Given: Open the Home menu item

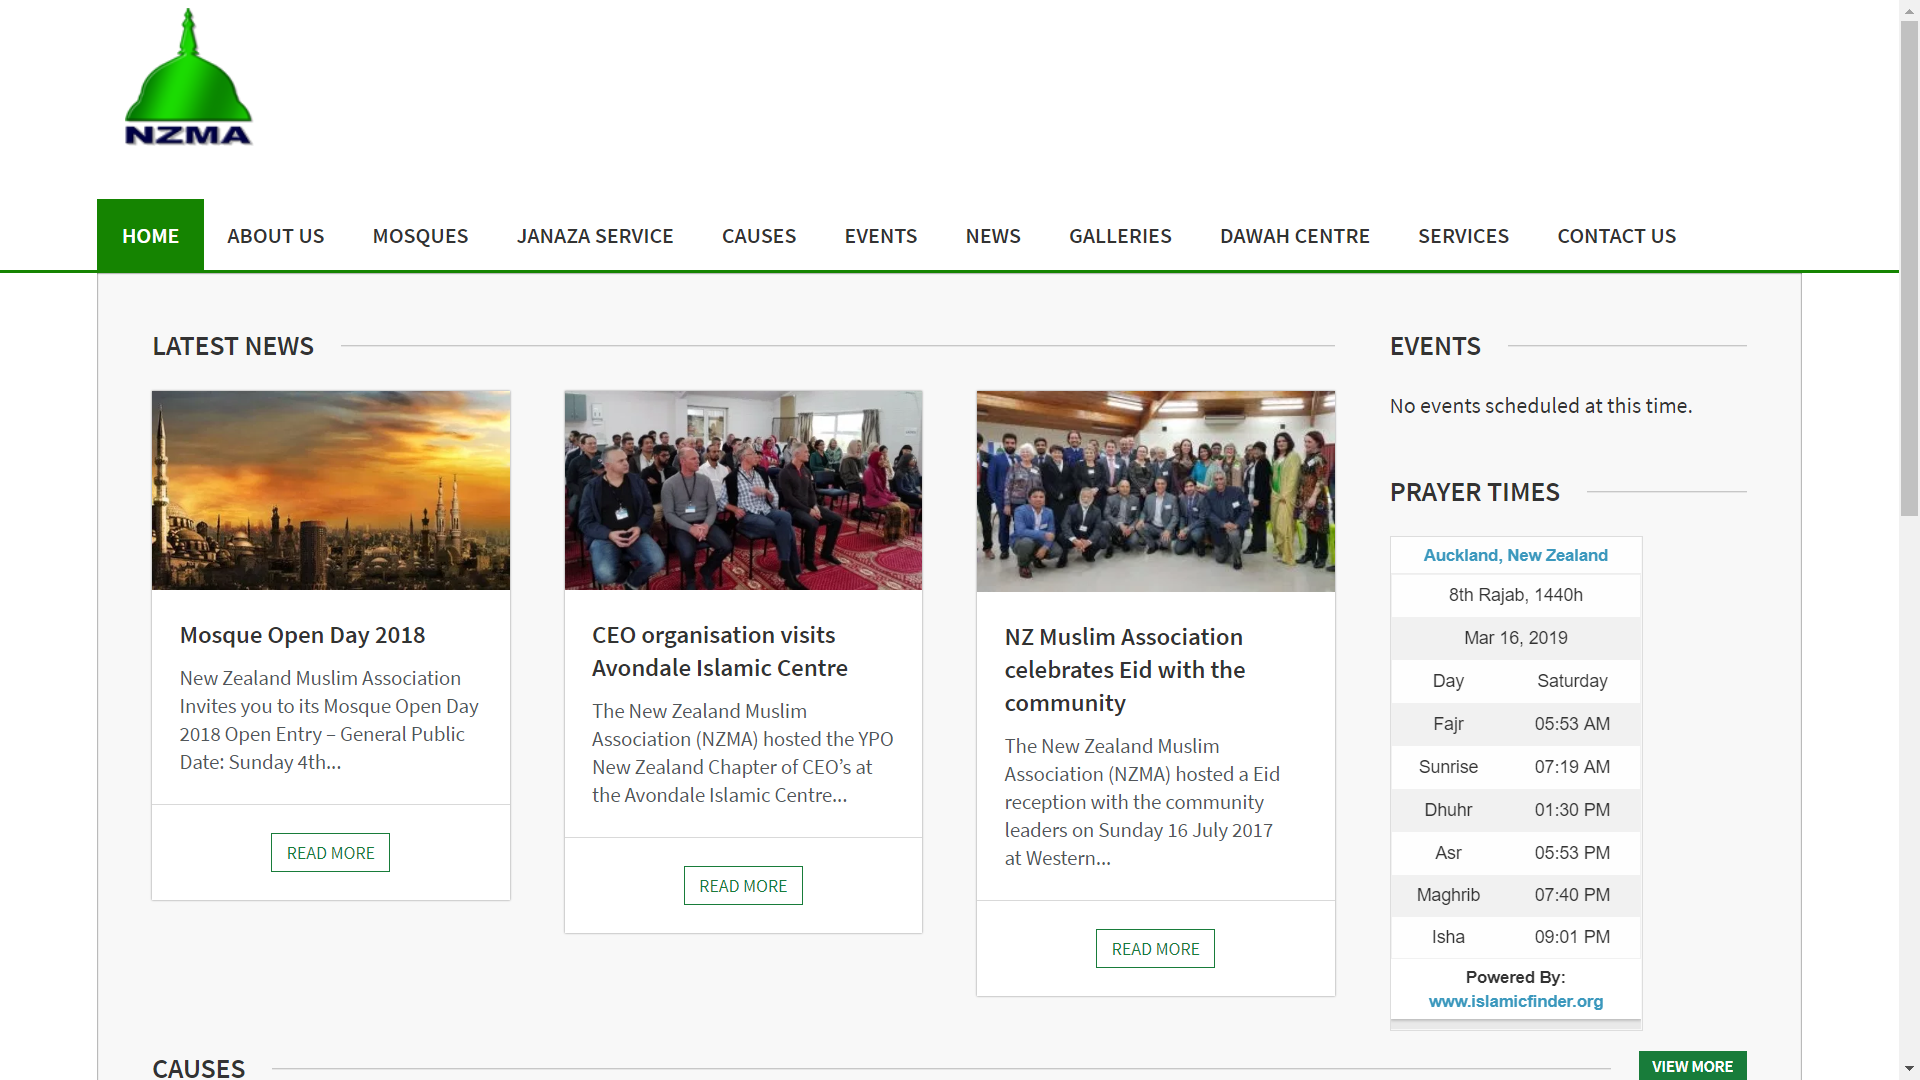Looking at the screenshot, I should click(x=150, y=235).
